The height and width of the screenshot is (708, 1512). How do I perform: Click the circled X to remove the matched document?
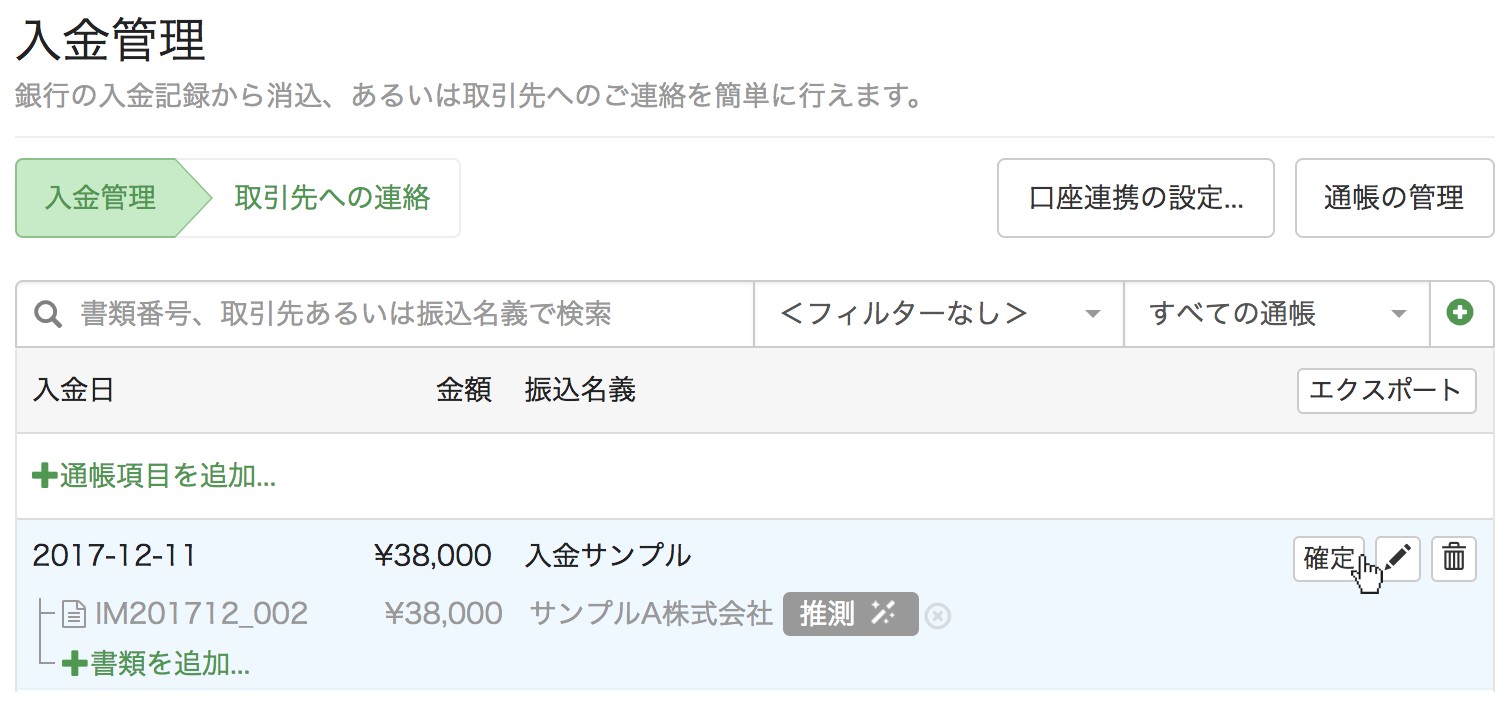click(938, 614)
